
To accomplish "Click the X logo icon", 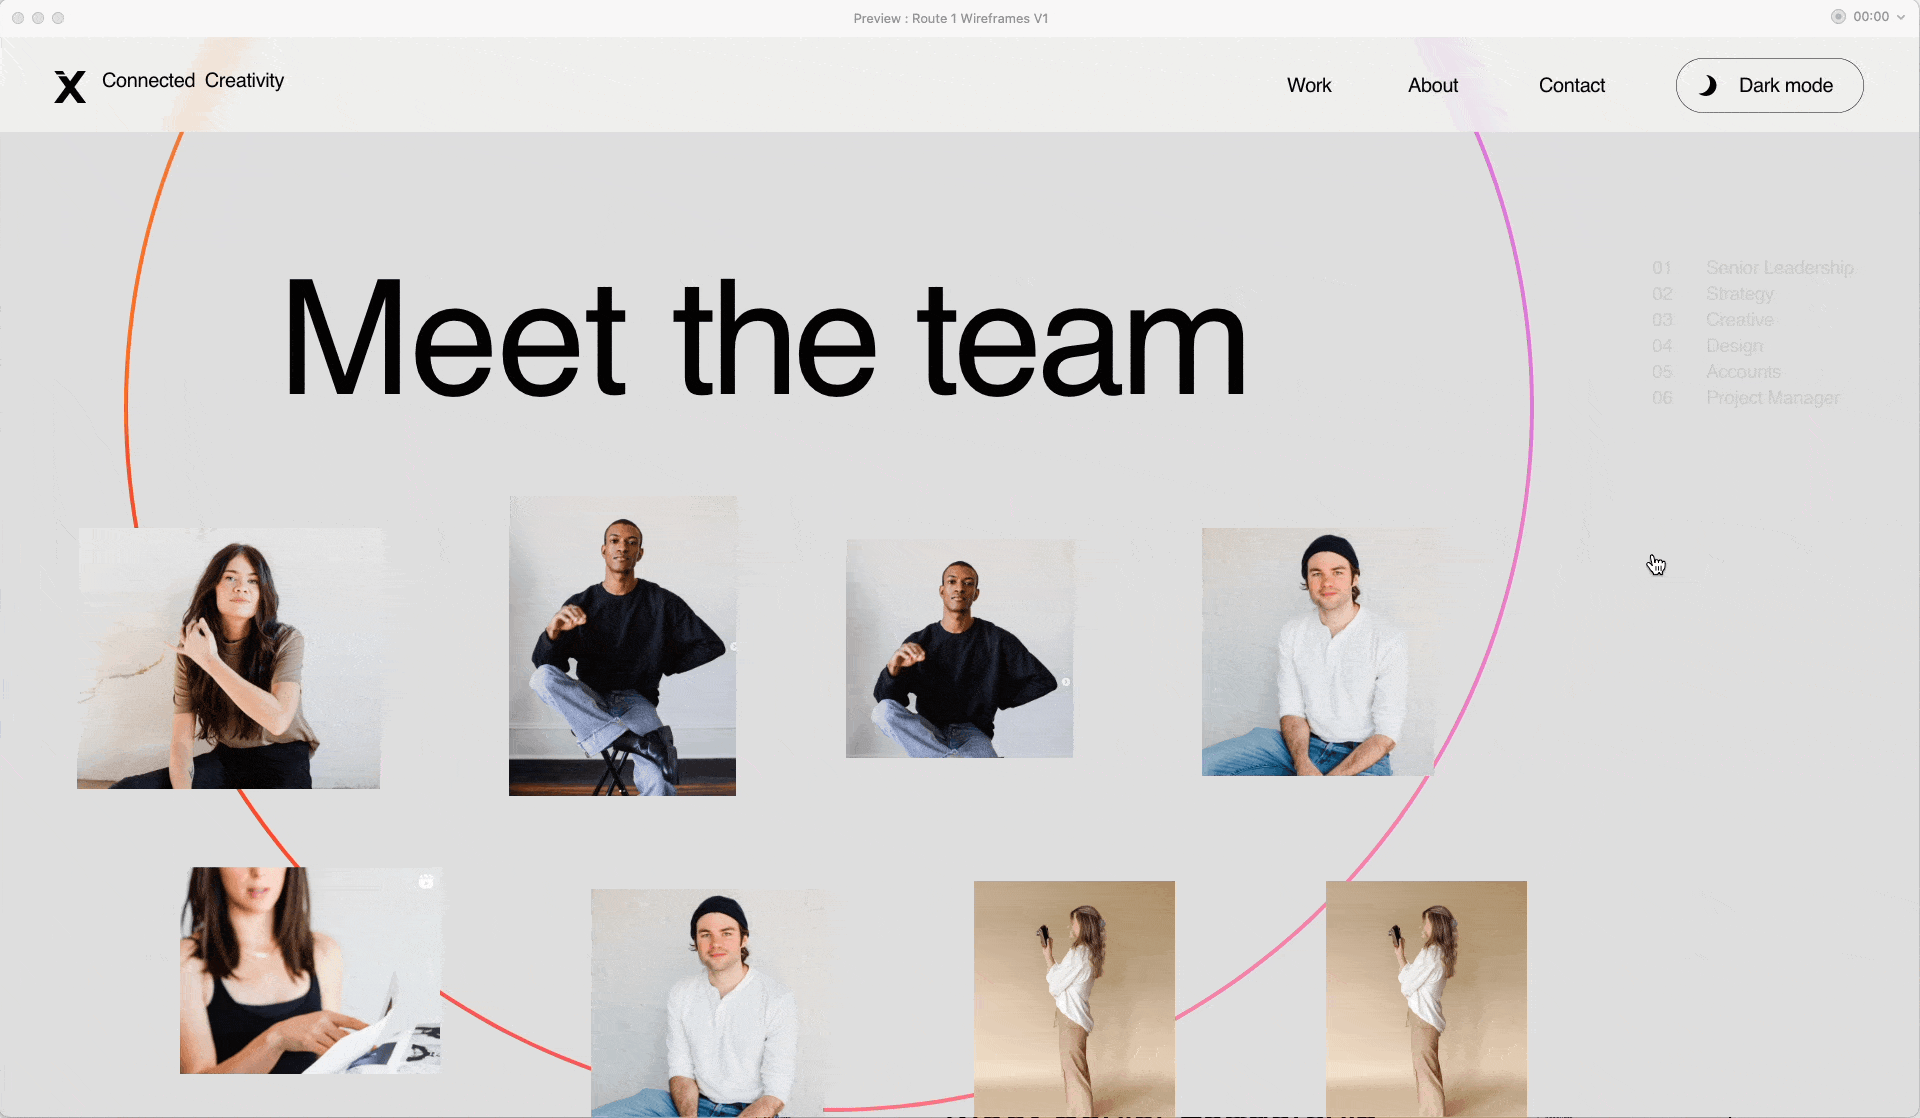I will [x=70, y=87].
